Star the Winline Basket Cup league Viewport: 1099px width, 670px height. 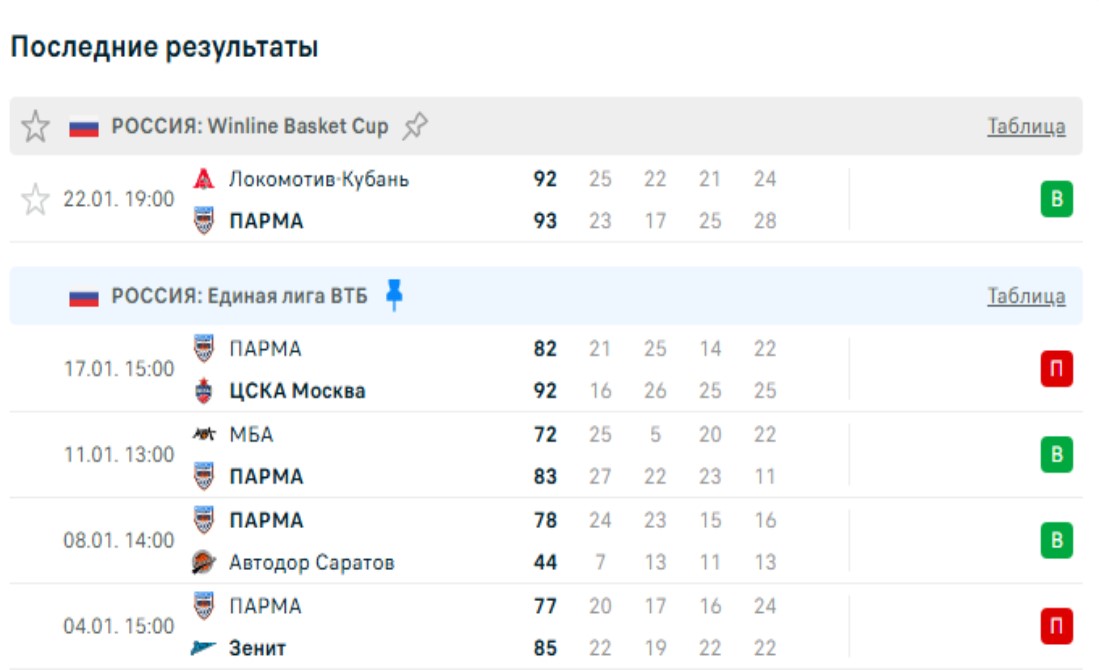pyautogui.click(x=35, y=127)
